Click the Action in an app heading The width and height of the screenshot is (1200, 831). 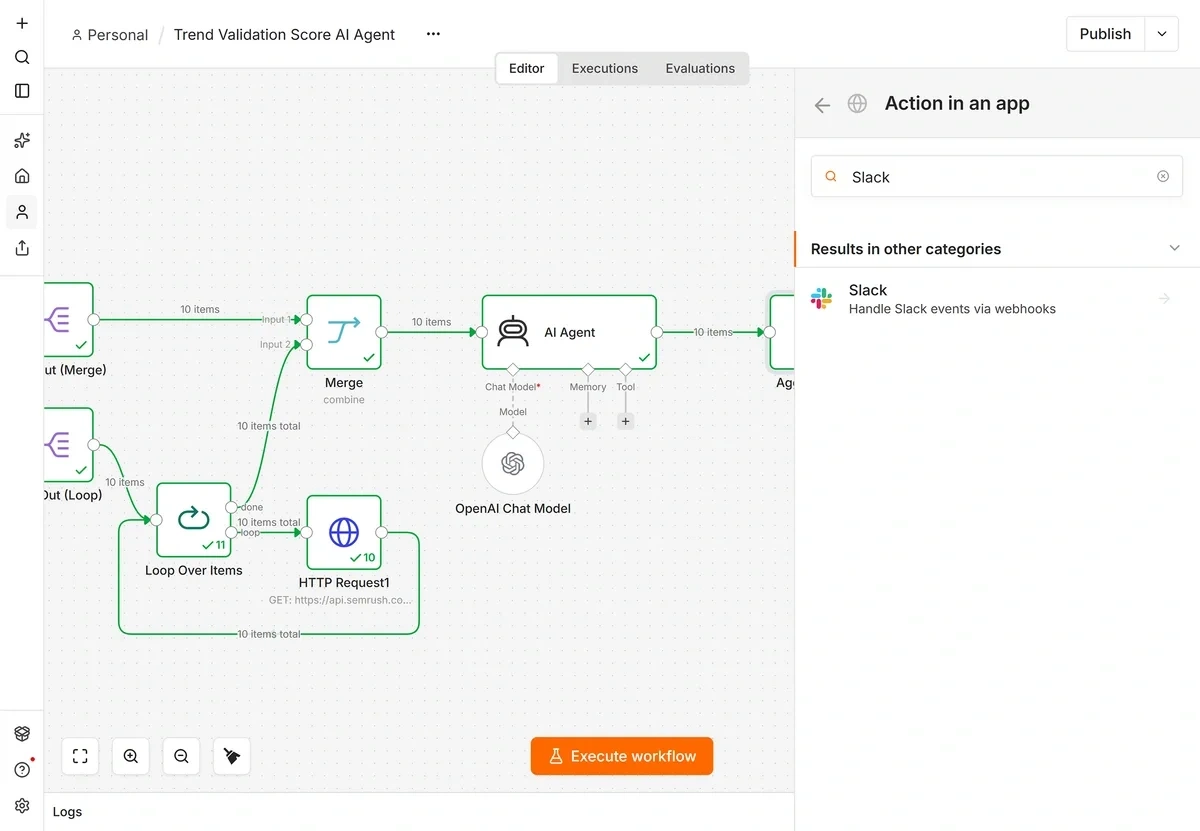point(957,104)
